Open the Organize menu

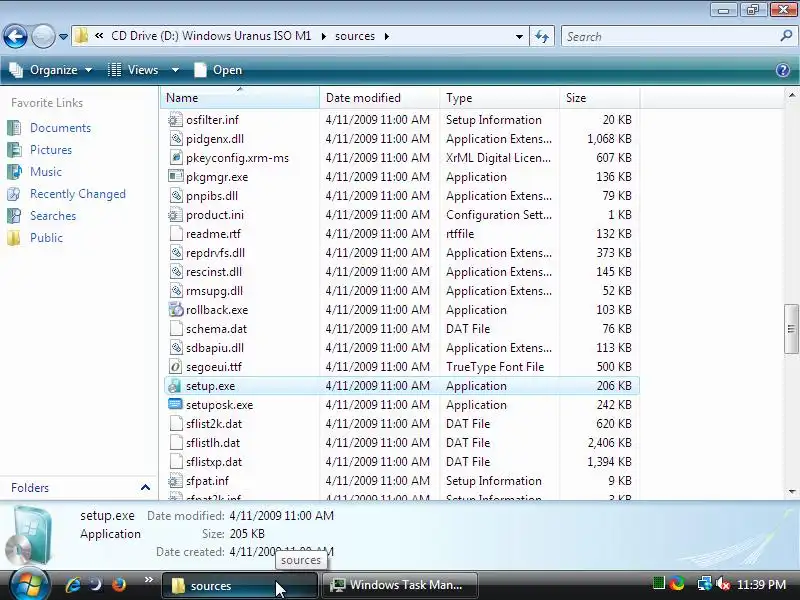tap(51, 70)
